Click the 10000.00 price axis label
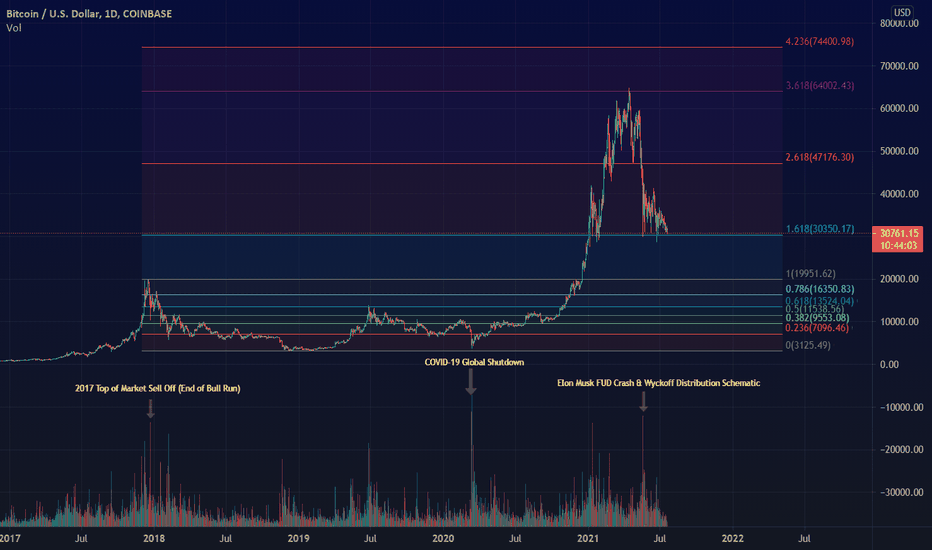932x550 pixels. (x=899, y=322)
